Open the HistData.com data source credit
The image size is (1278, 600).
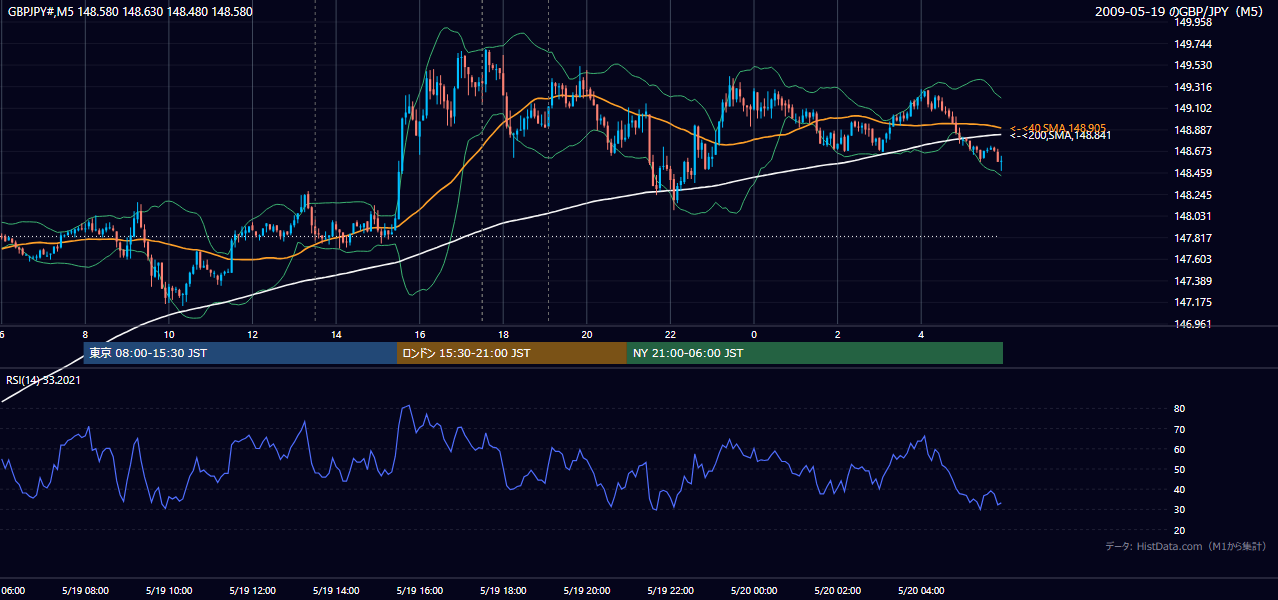[x=1186, y=546]
